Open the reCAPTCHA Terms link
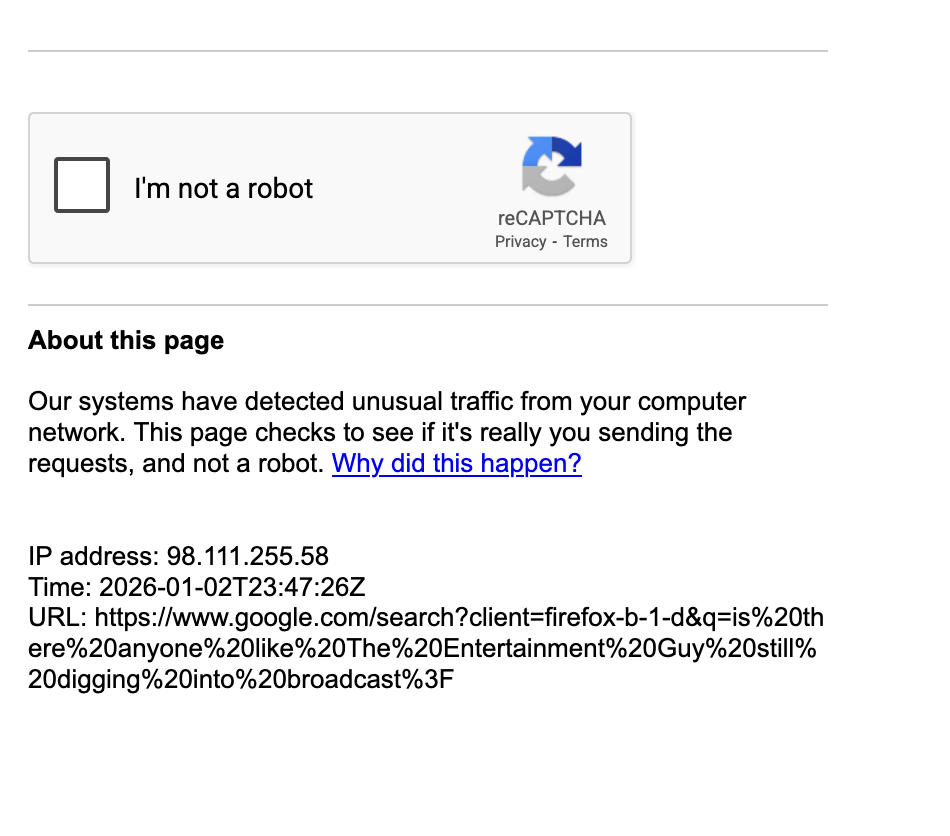This screenshot has width=950, height=836. pyautogui.click(x=585, y=242)
